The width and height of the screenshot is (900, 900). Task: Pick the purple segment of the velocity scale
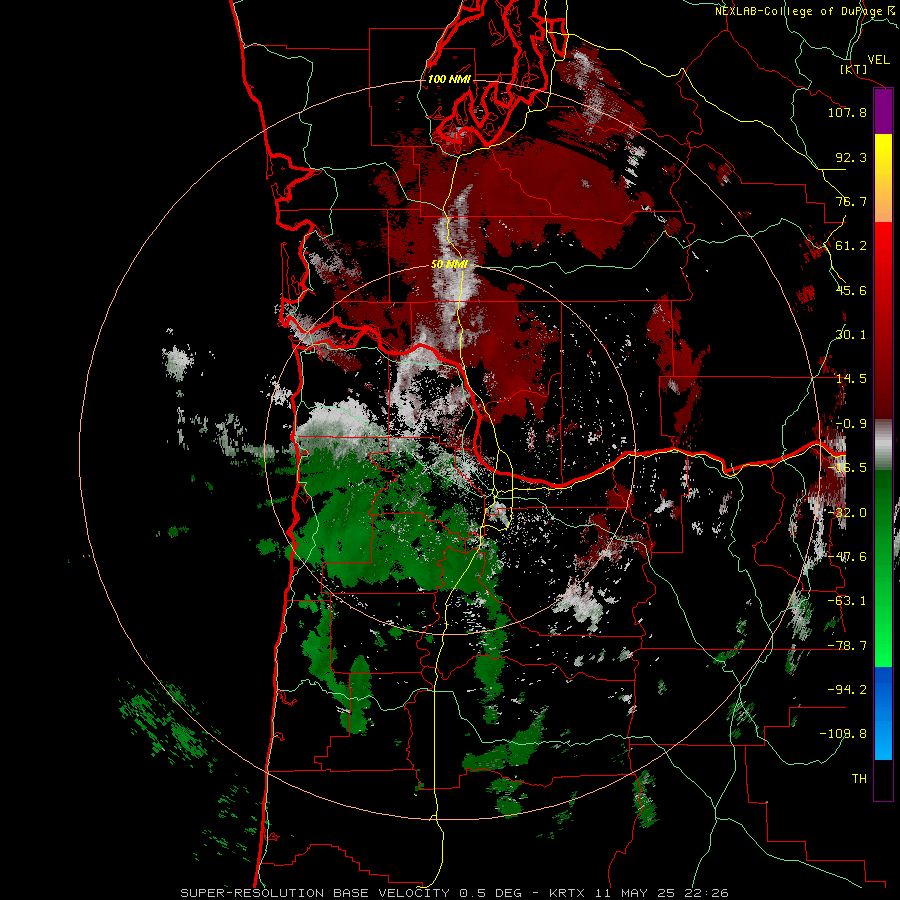(x=883, y=111)
